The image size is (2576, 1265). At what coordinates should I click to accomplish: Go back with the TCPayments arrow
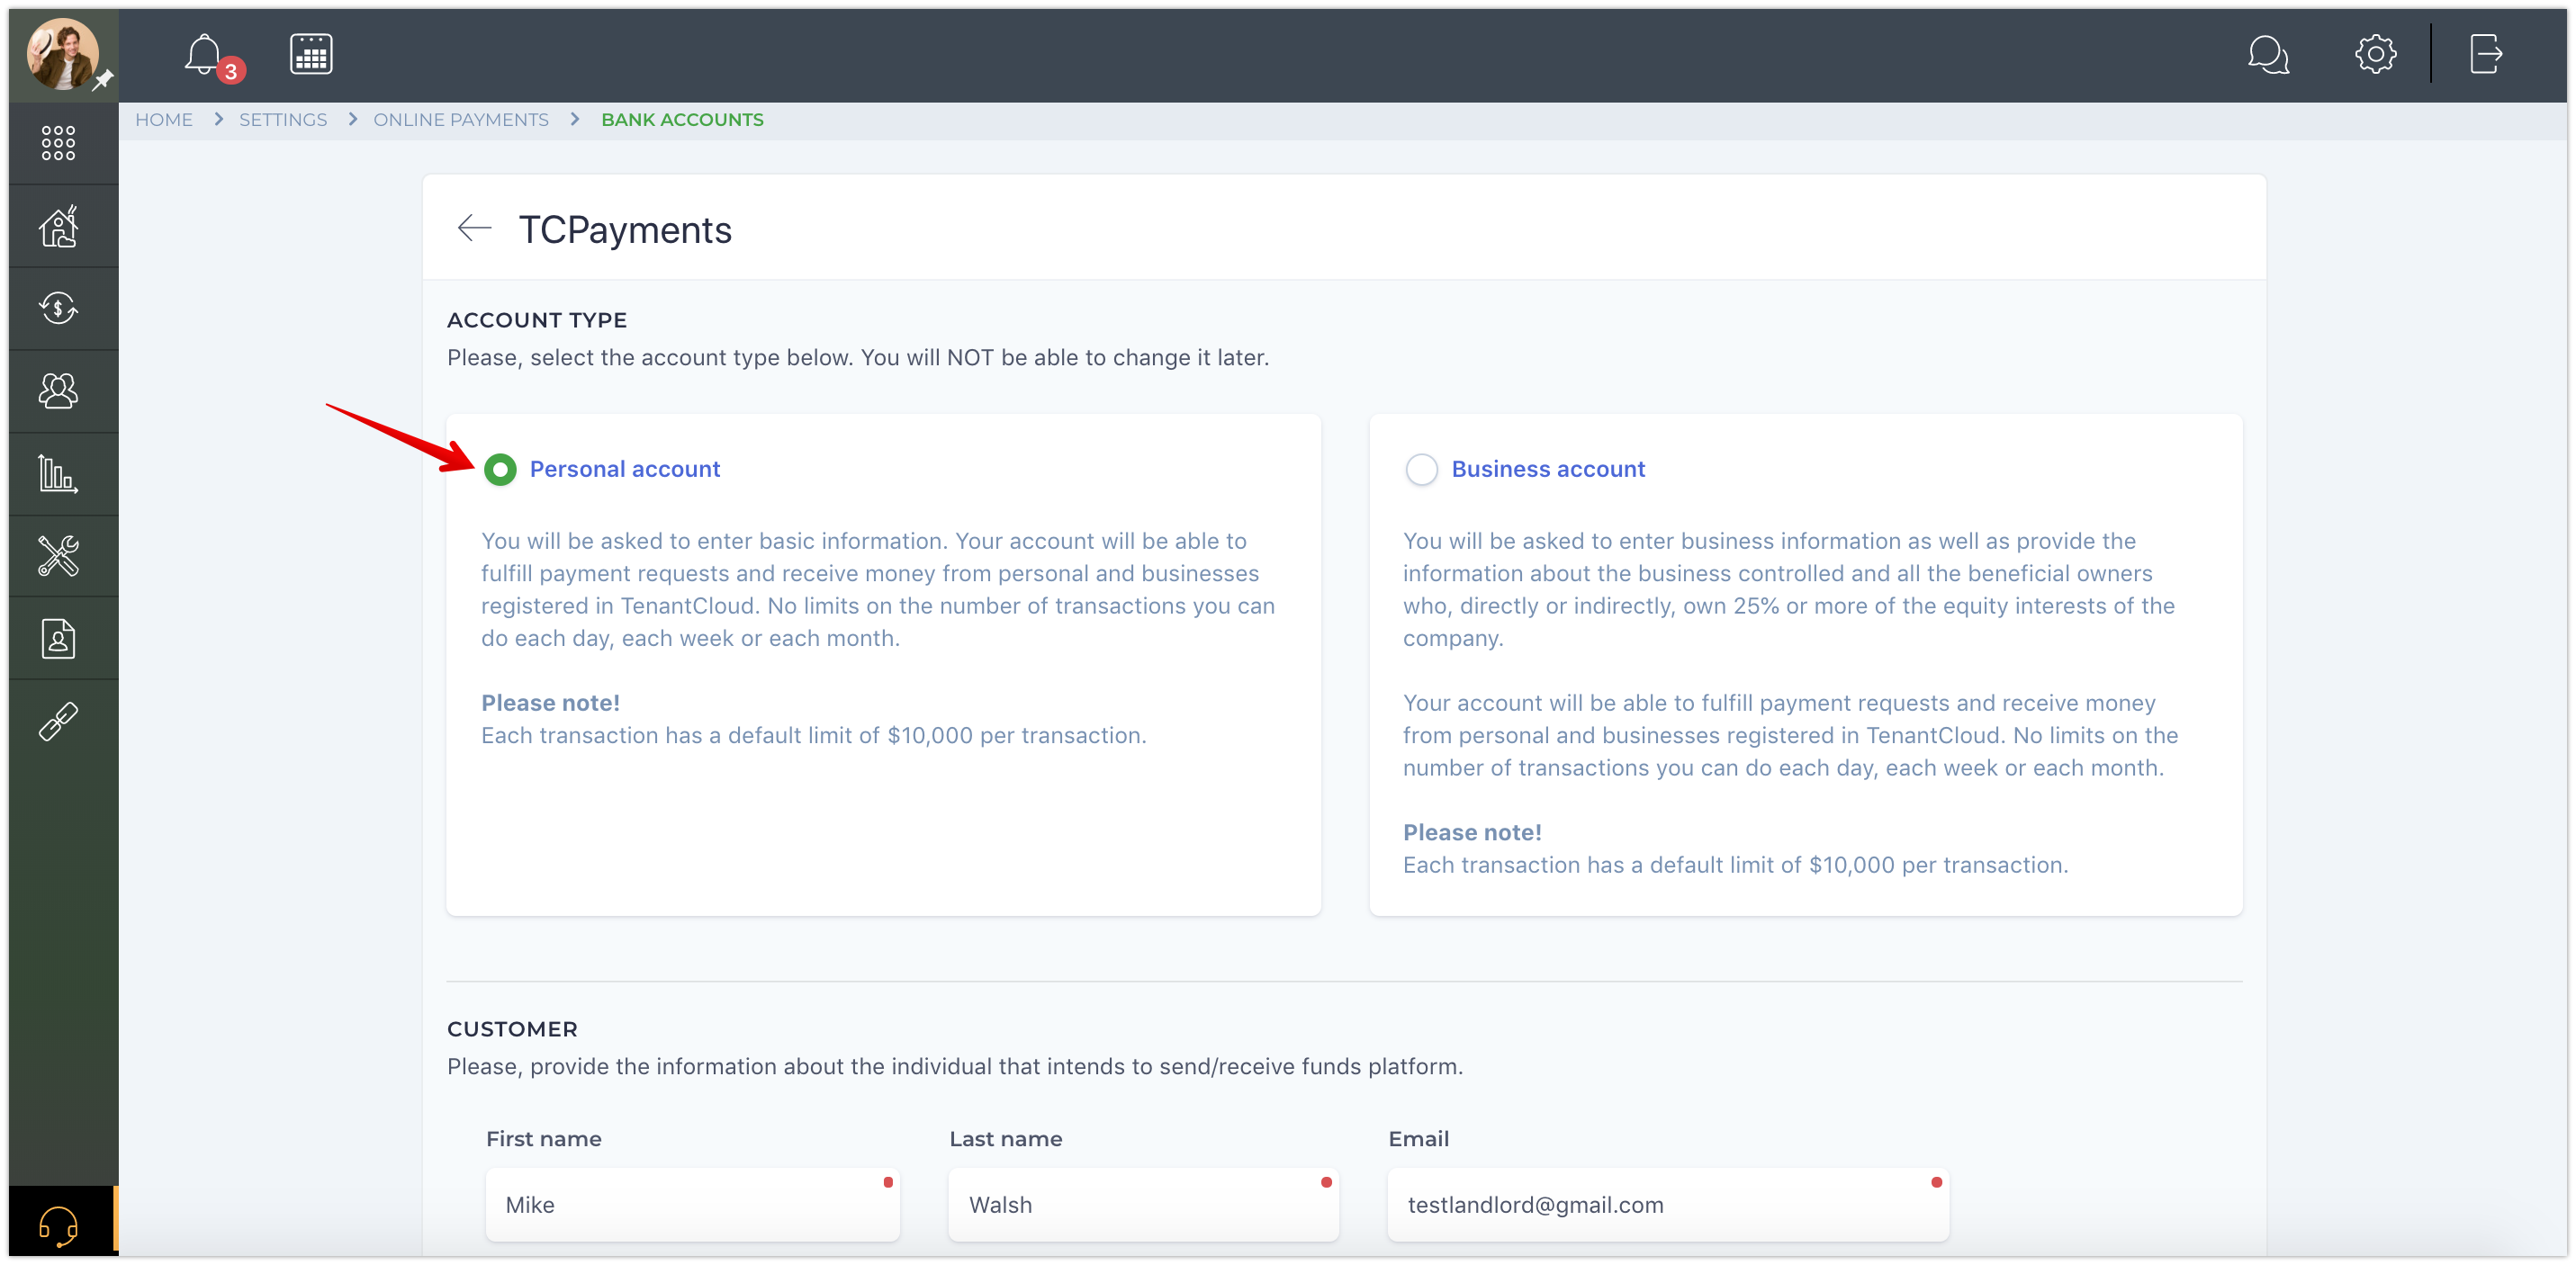474,228
